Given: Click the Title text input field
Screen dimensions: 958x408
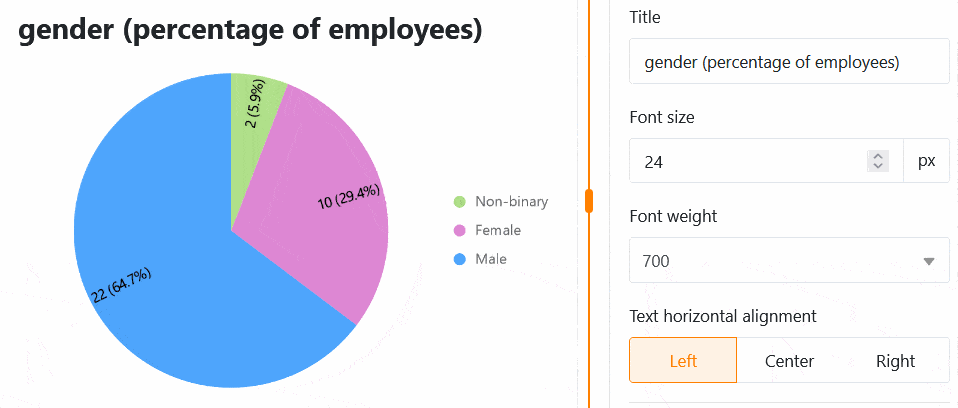Looking at the screenshot, I should (x=788, y=62).
